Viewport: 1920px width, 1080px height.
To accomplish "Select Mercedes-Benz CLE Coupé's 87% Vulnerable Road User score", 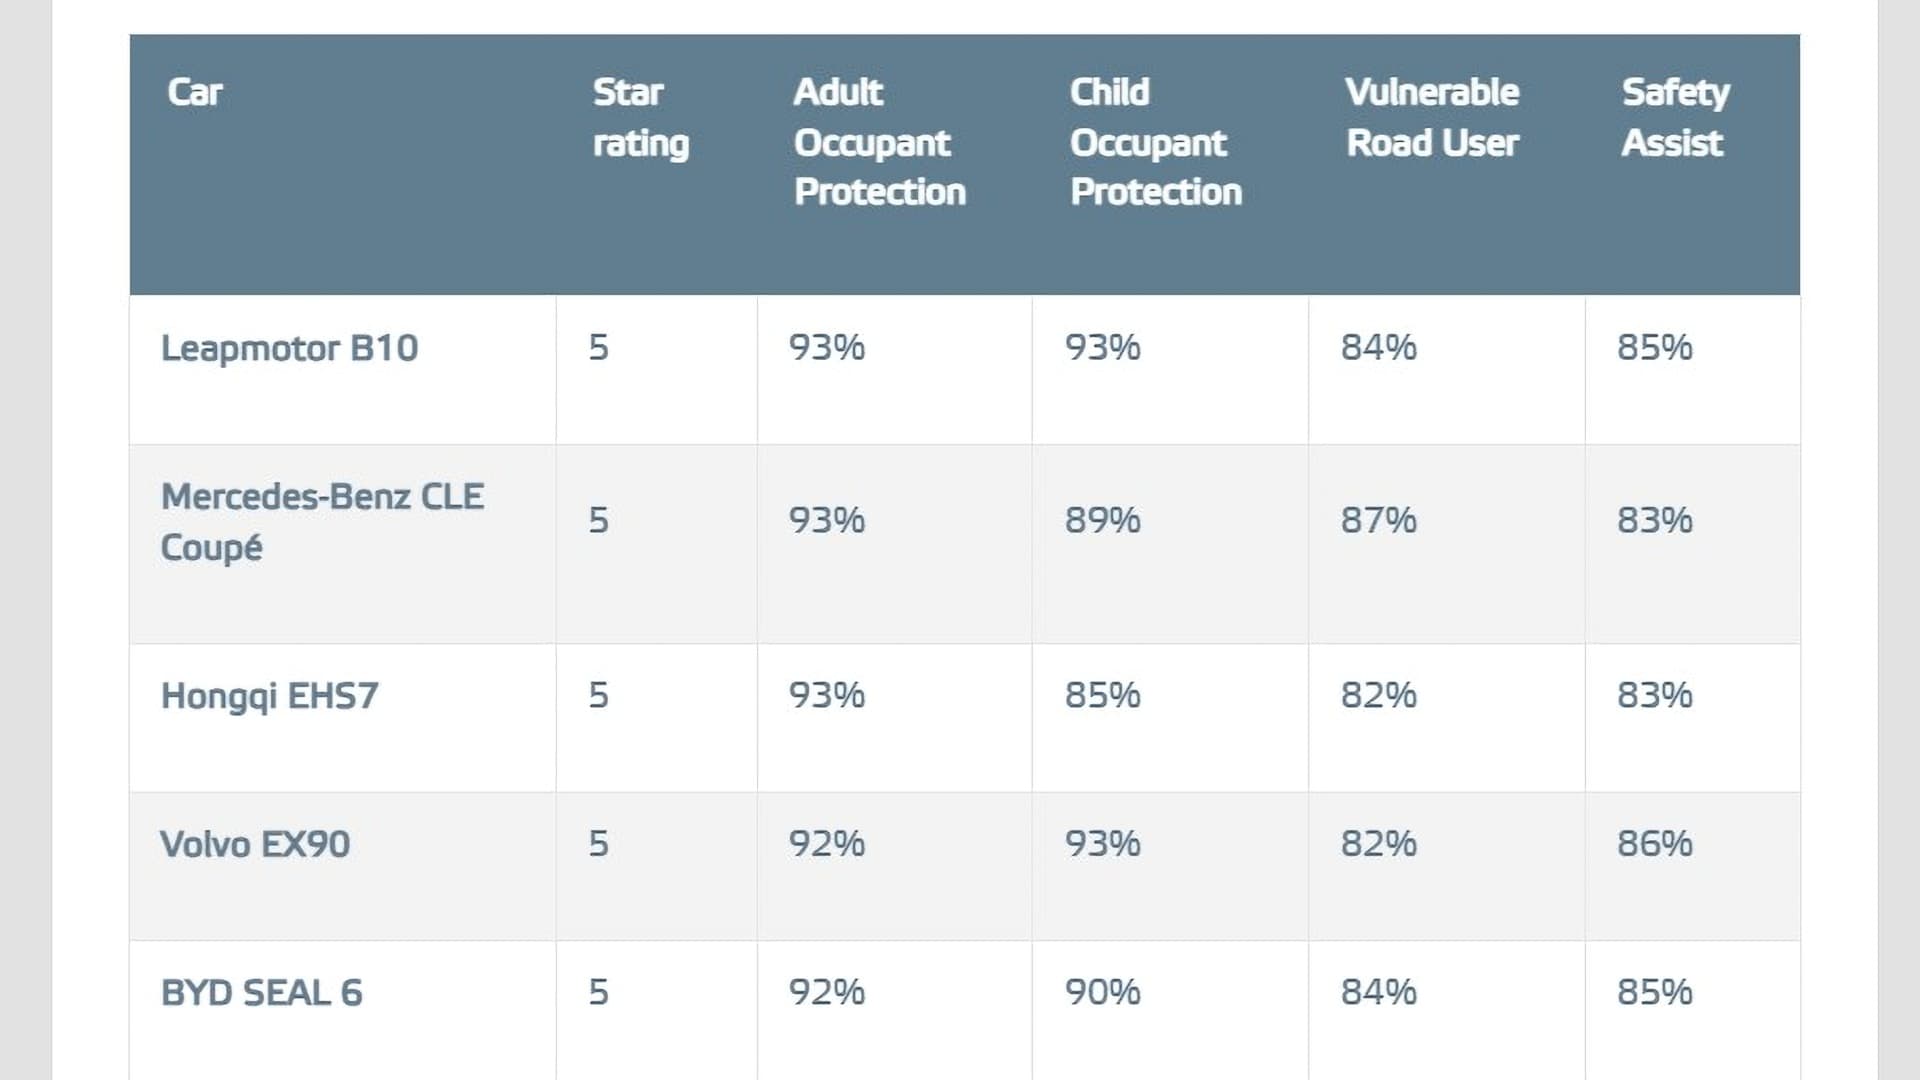I will click(x=1378, y=520).
